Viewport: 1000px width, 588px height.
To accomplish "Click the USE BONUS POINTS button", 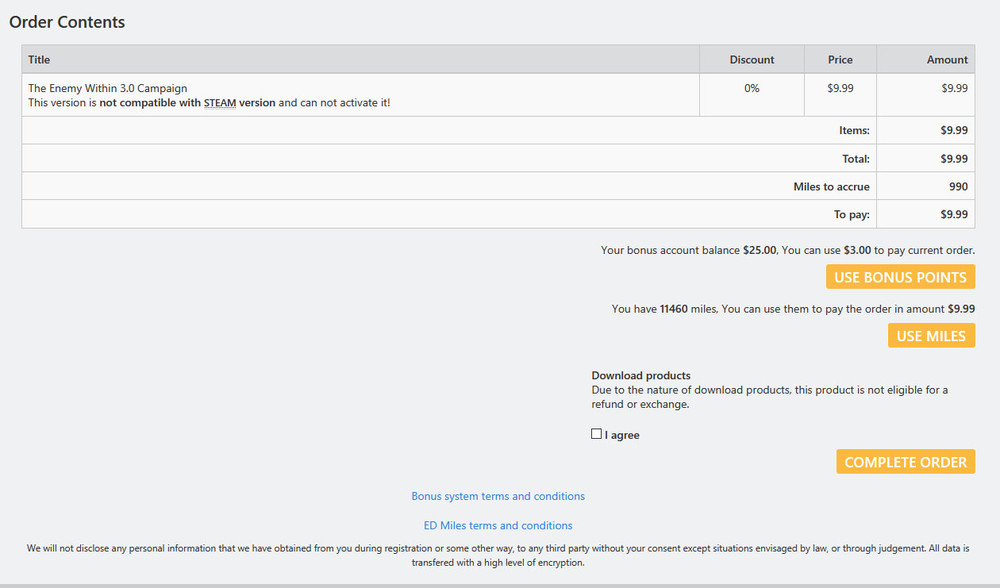I will click(x=900, y=277).
